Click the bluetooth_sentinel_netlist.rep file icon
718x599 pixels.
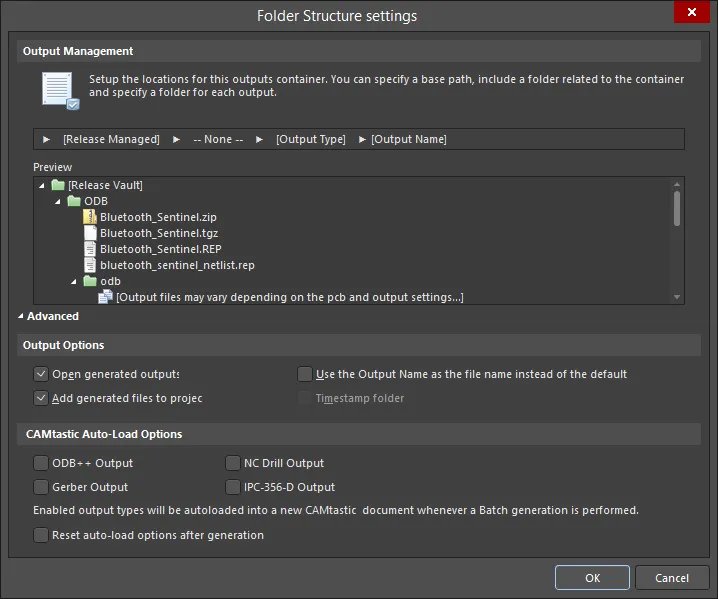(90, 265)
